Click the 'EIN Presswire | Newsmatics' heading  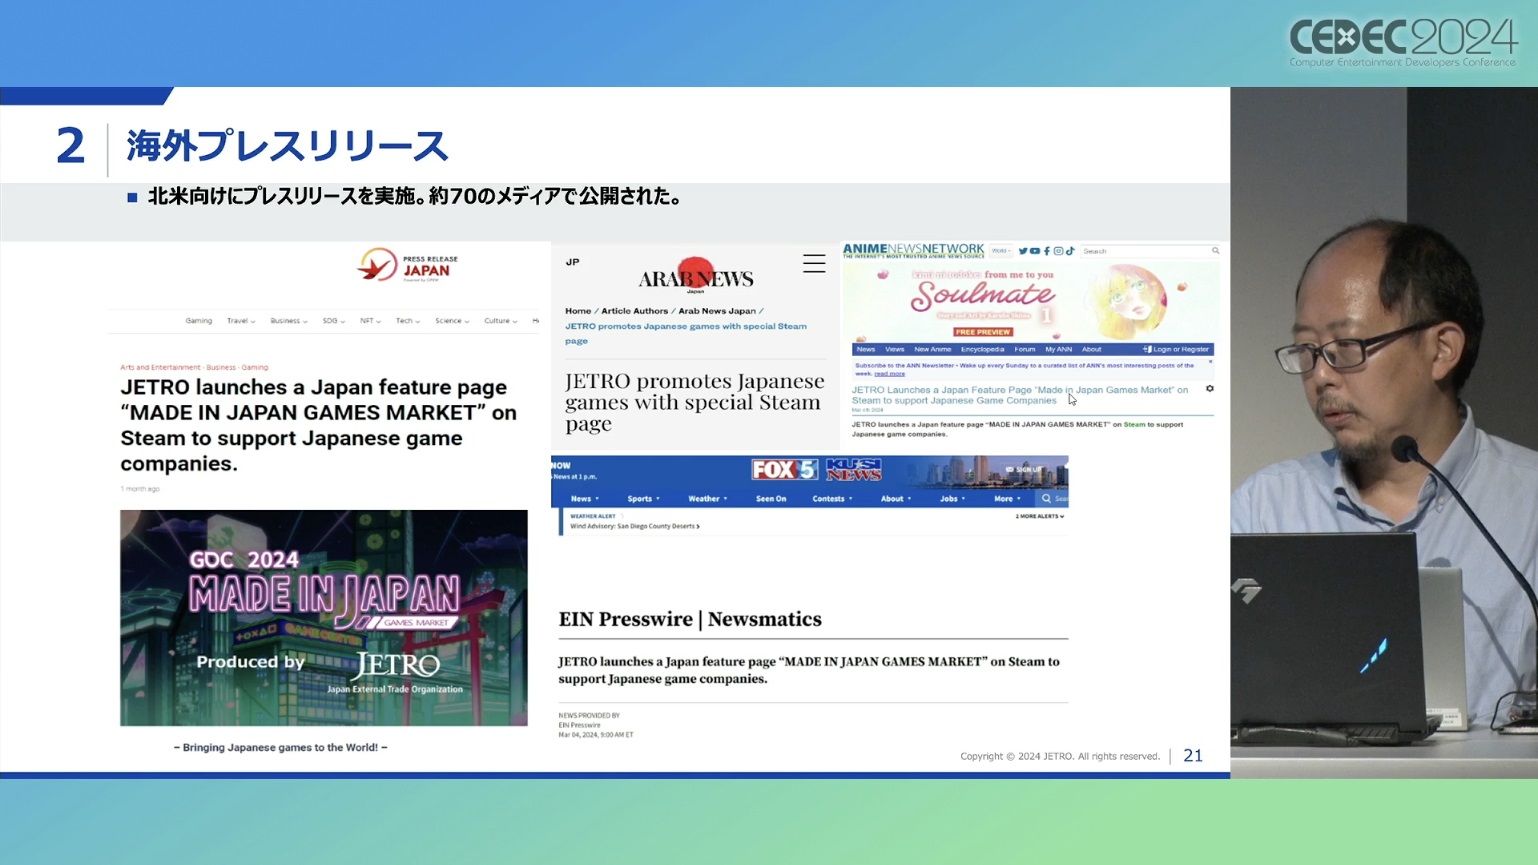point(690,619)
